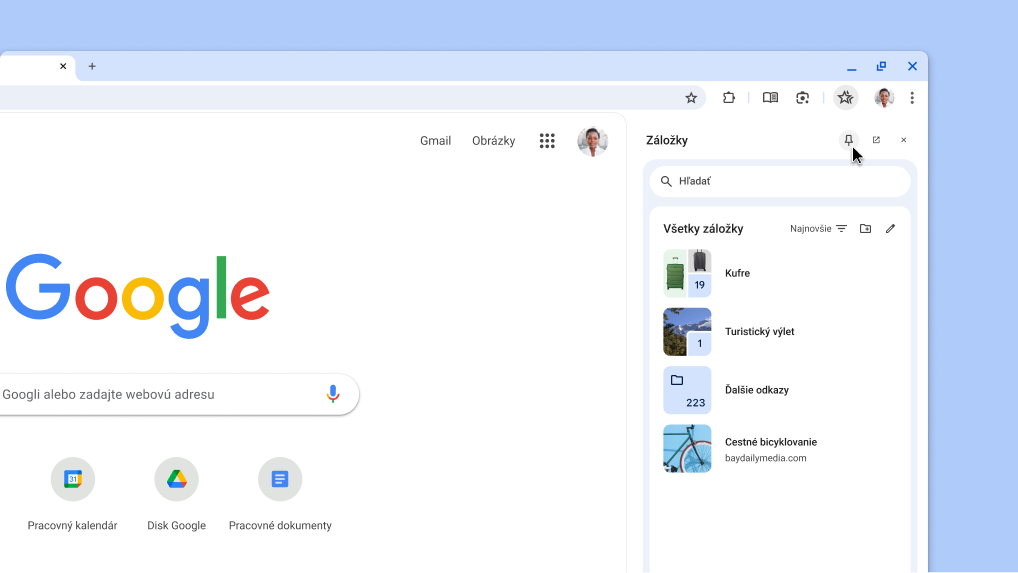Click the Google Lens screenshot search icon
Screen dimensions: 1018x573
[802, 98]
